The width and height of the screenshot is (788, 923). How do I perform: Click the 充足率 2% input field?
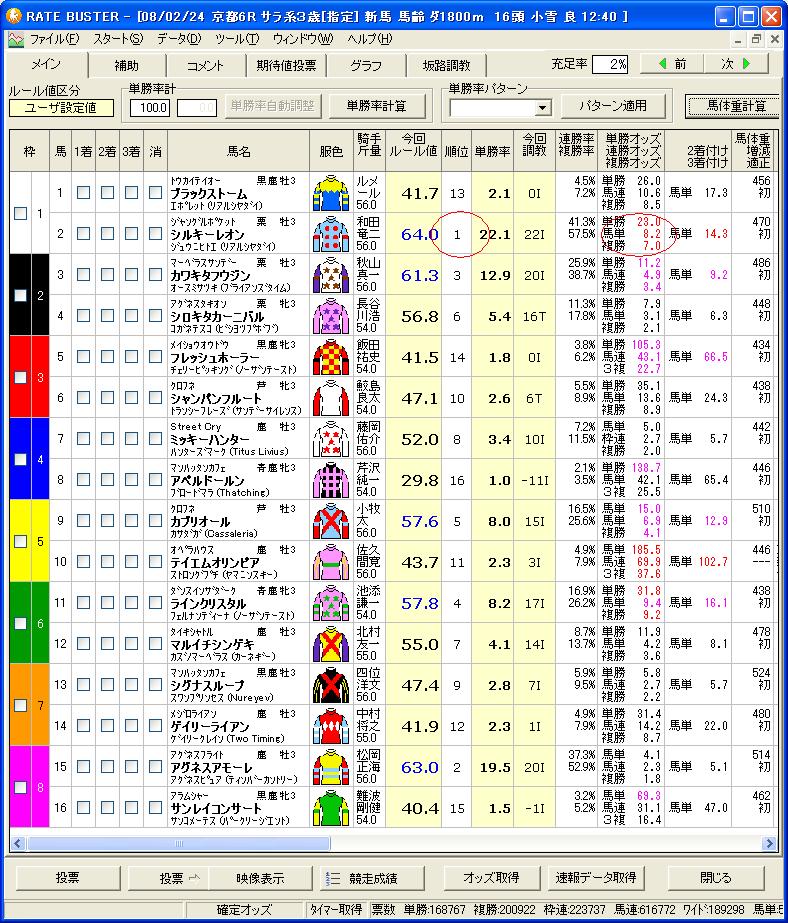click(610, 64)
